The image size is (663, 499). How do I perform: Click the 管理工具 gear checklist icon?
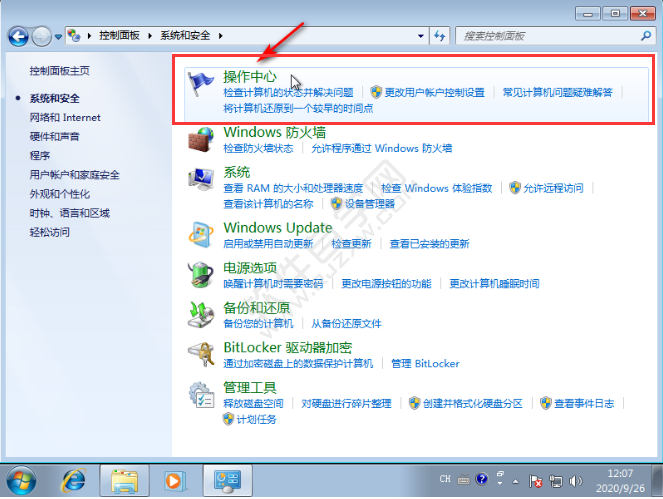(x=201, y=395)
